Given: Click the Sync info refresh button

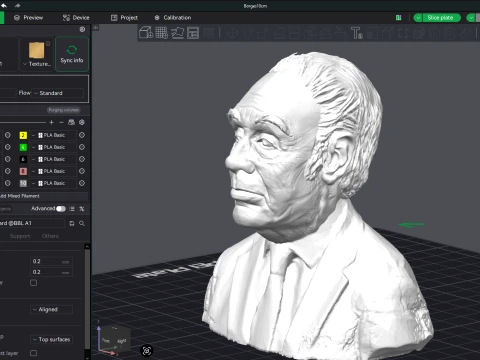Looking at the screenshot, I should click(72, 54).
